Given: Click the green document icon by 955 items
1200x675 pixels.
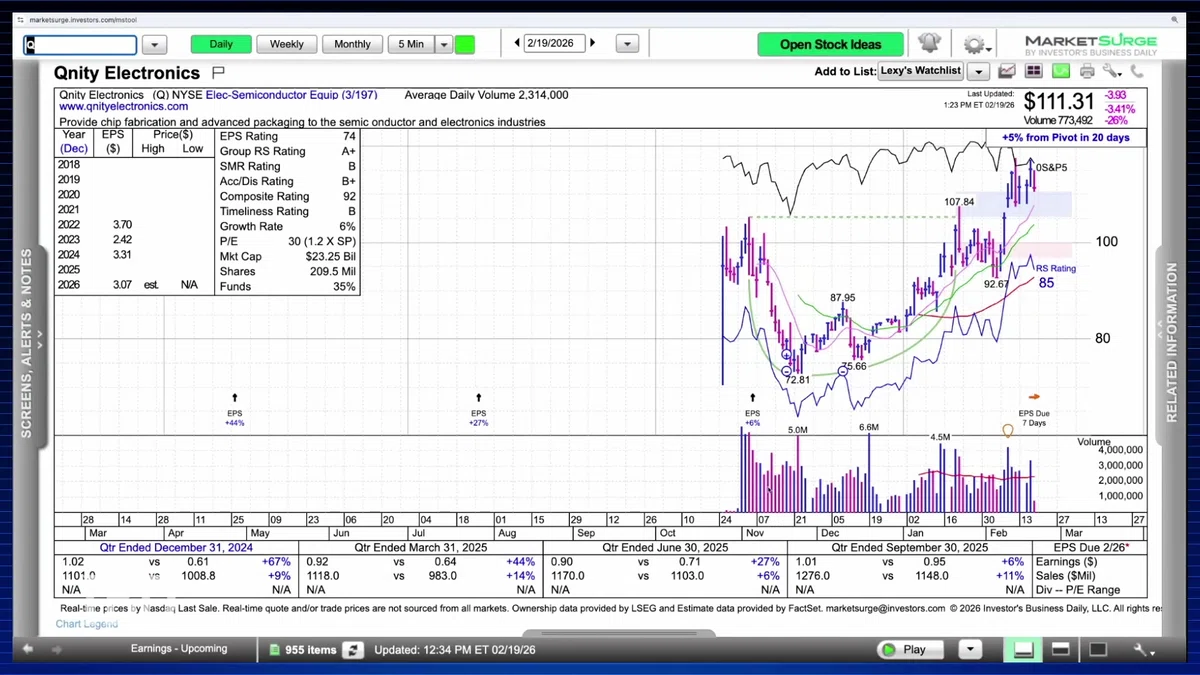Looking at the screenshot, I should click(275, 650).
